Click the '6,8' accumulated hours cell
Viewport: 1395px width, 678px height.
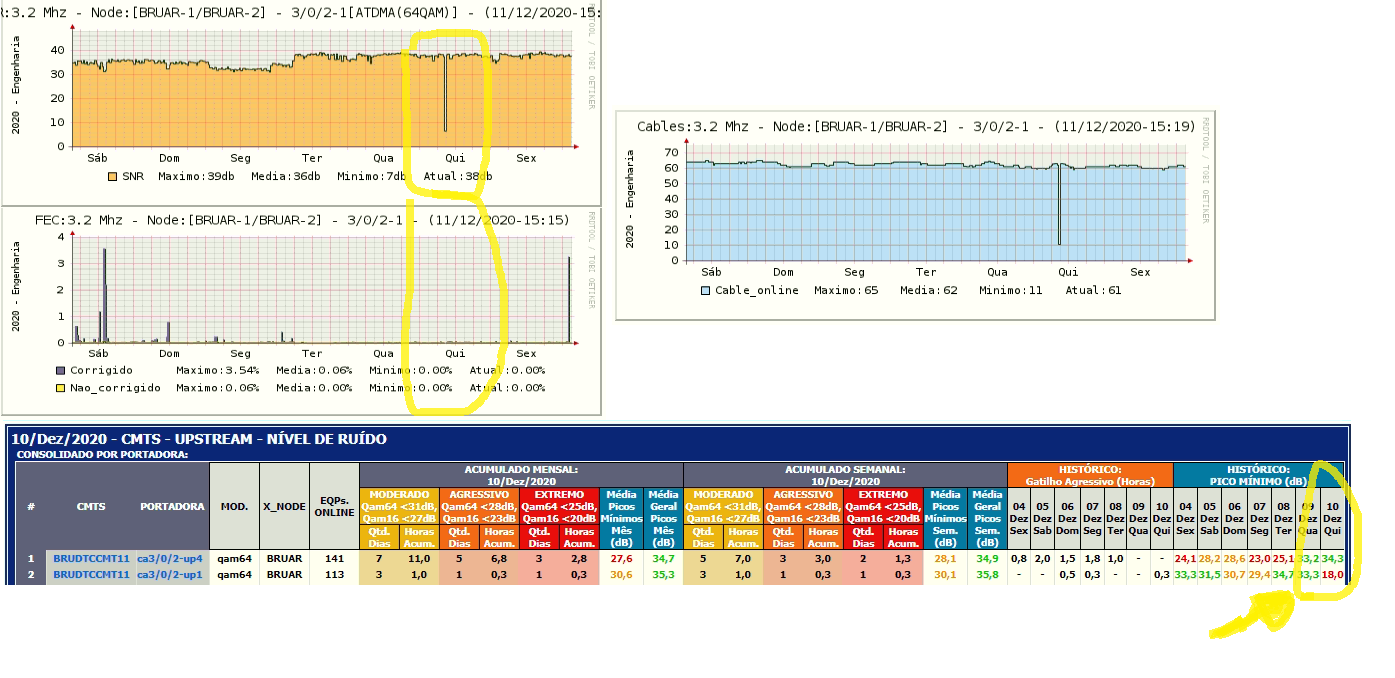coord(499,559)
